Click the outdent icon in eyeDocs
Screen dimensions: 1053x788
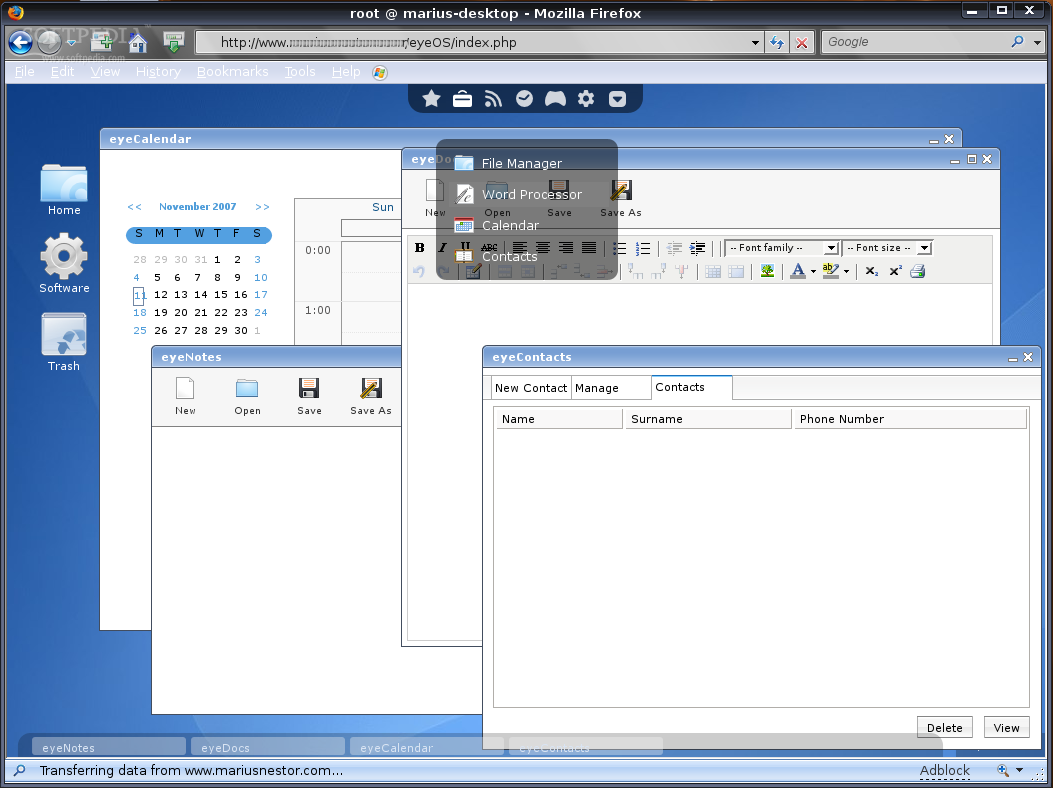[674, 249]
